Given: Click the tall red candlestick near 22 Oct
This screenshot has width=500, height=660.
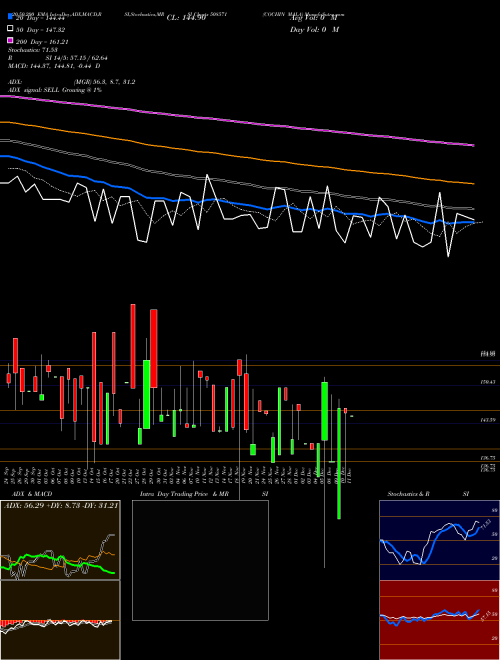Looking at the screenshot, I should (133, 346).
